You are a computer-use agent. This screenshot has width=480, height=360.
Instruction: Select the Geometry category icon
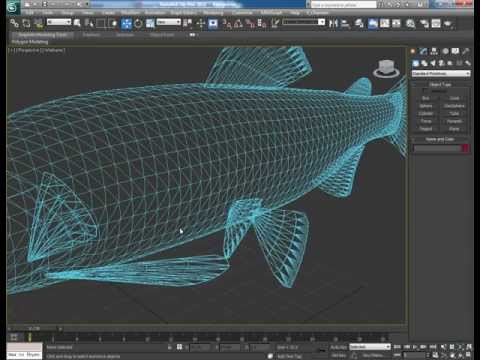click(x=415, y=63)
